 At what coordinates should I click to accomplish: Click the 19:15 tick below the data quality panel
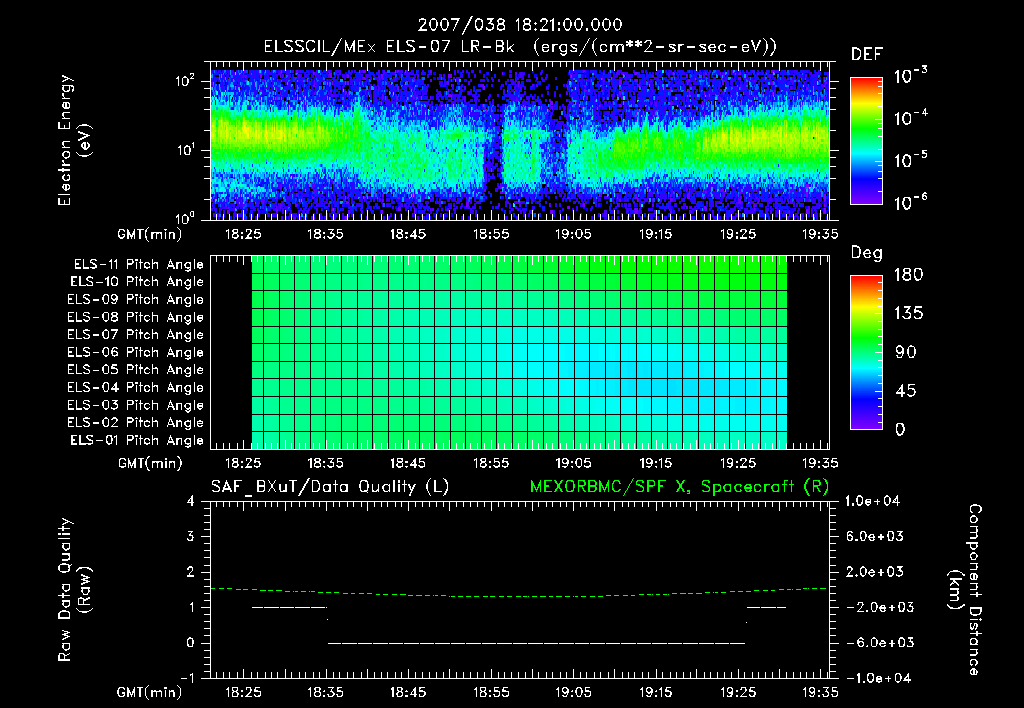tap(655, 693)
